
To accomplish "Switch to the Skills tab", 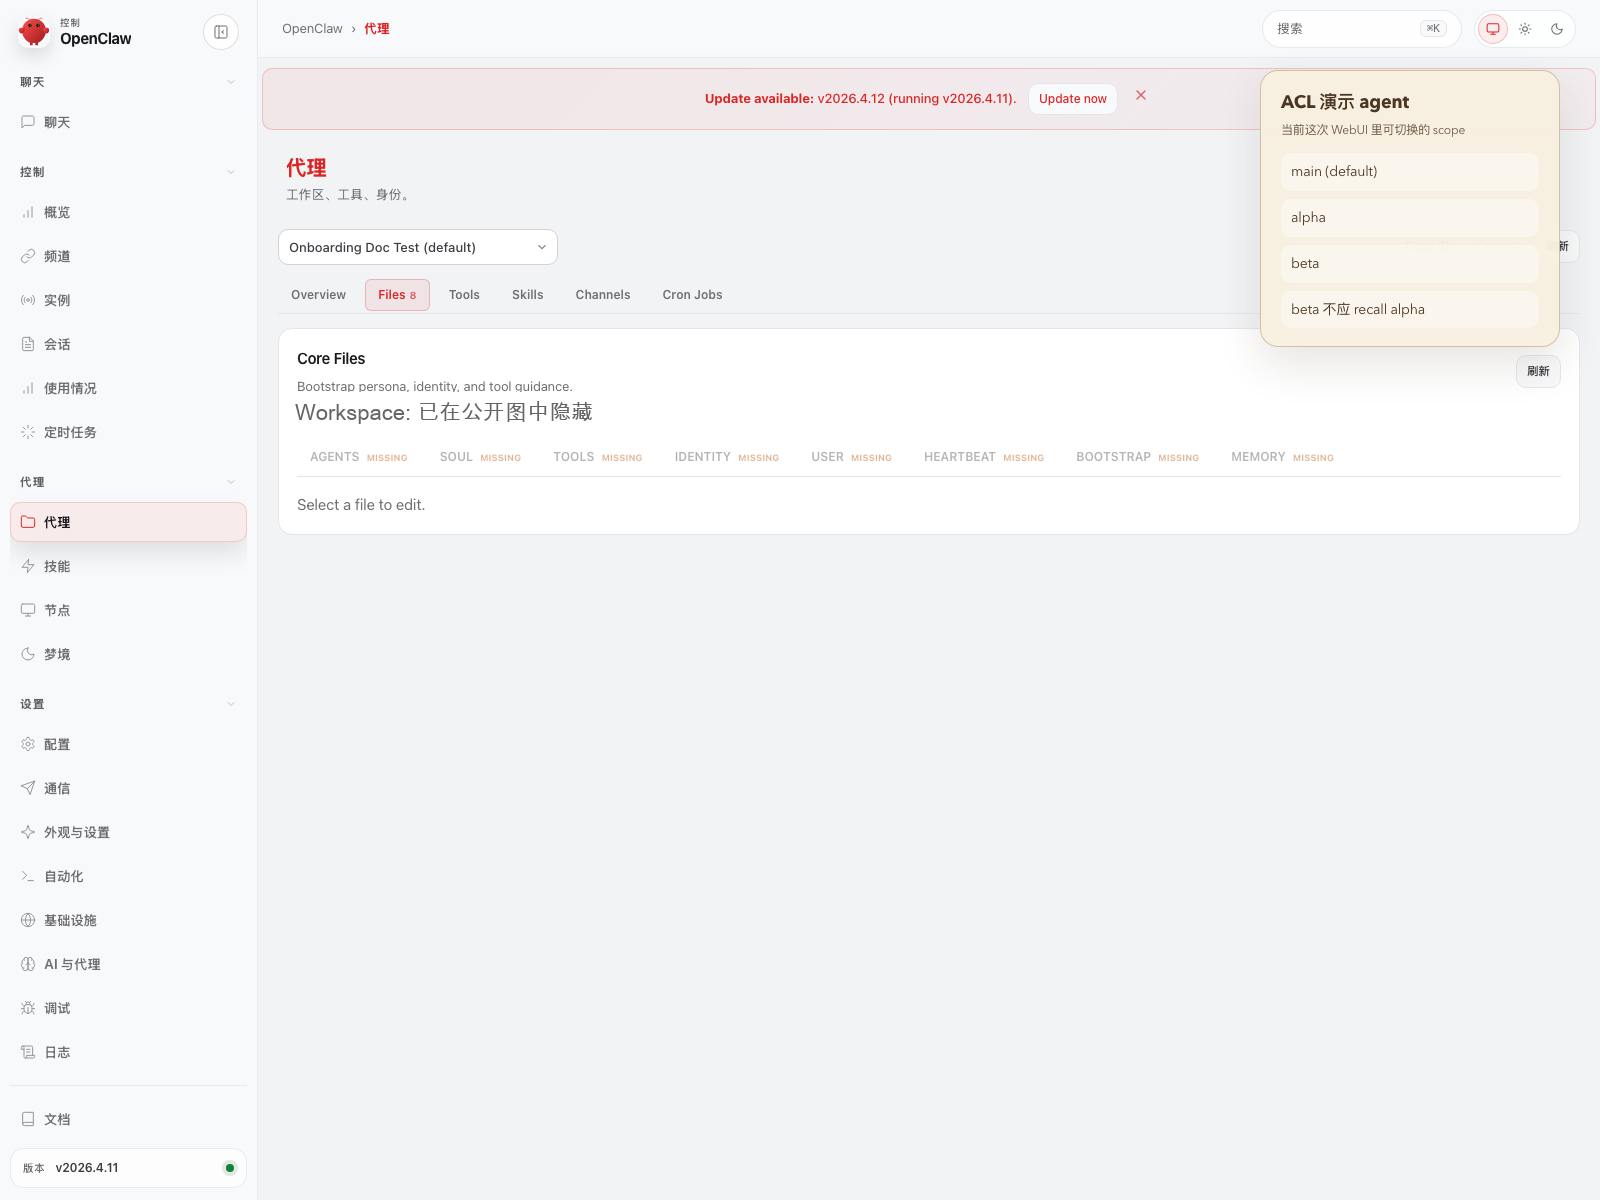I will tap(527, 295).
